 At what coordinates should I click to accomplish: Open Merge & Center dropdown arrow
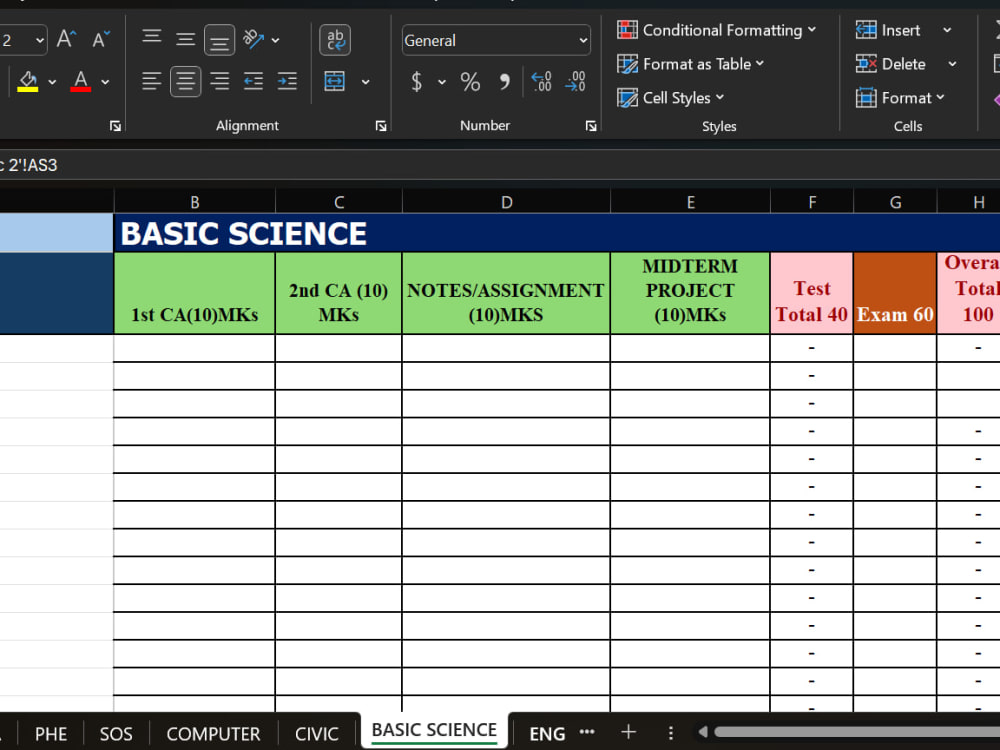click(x=365, y=82)
